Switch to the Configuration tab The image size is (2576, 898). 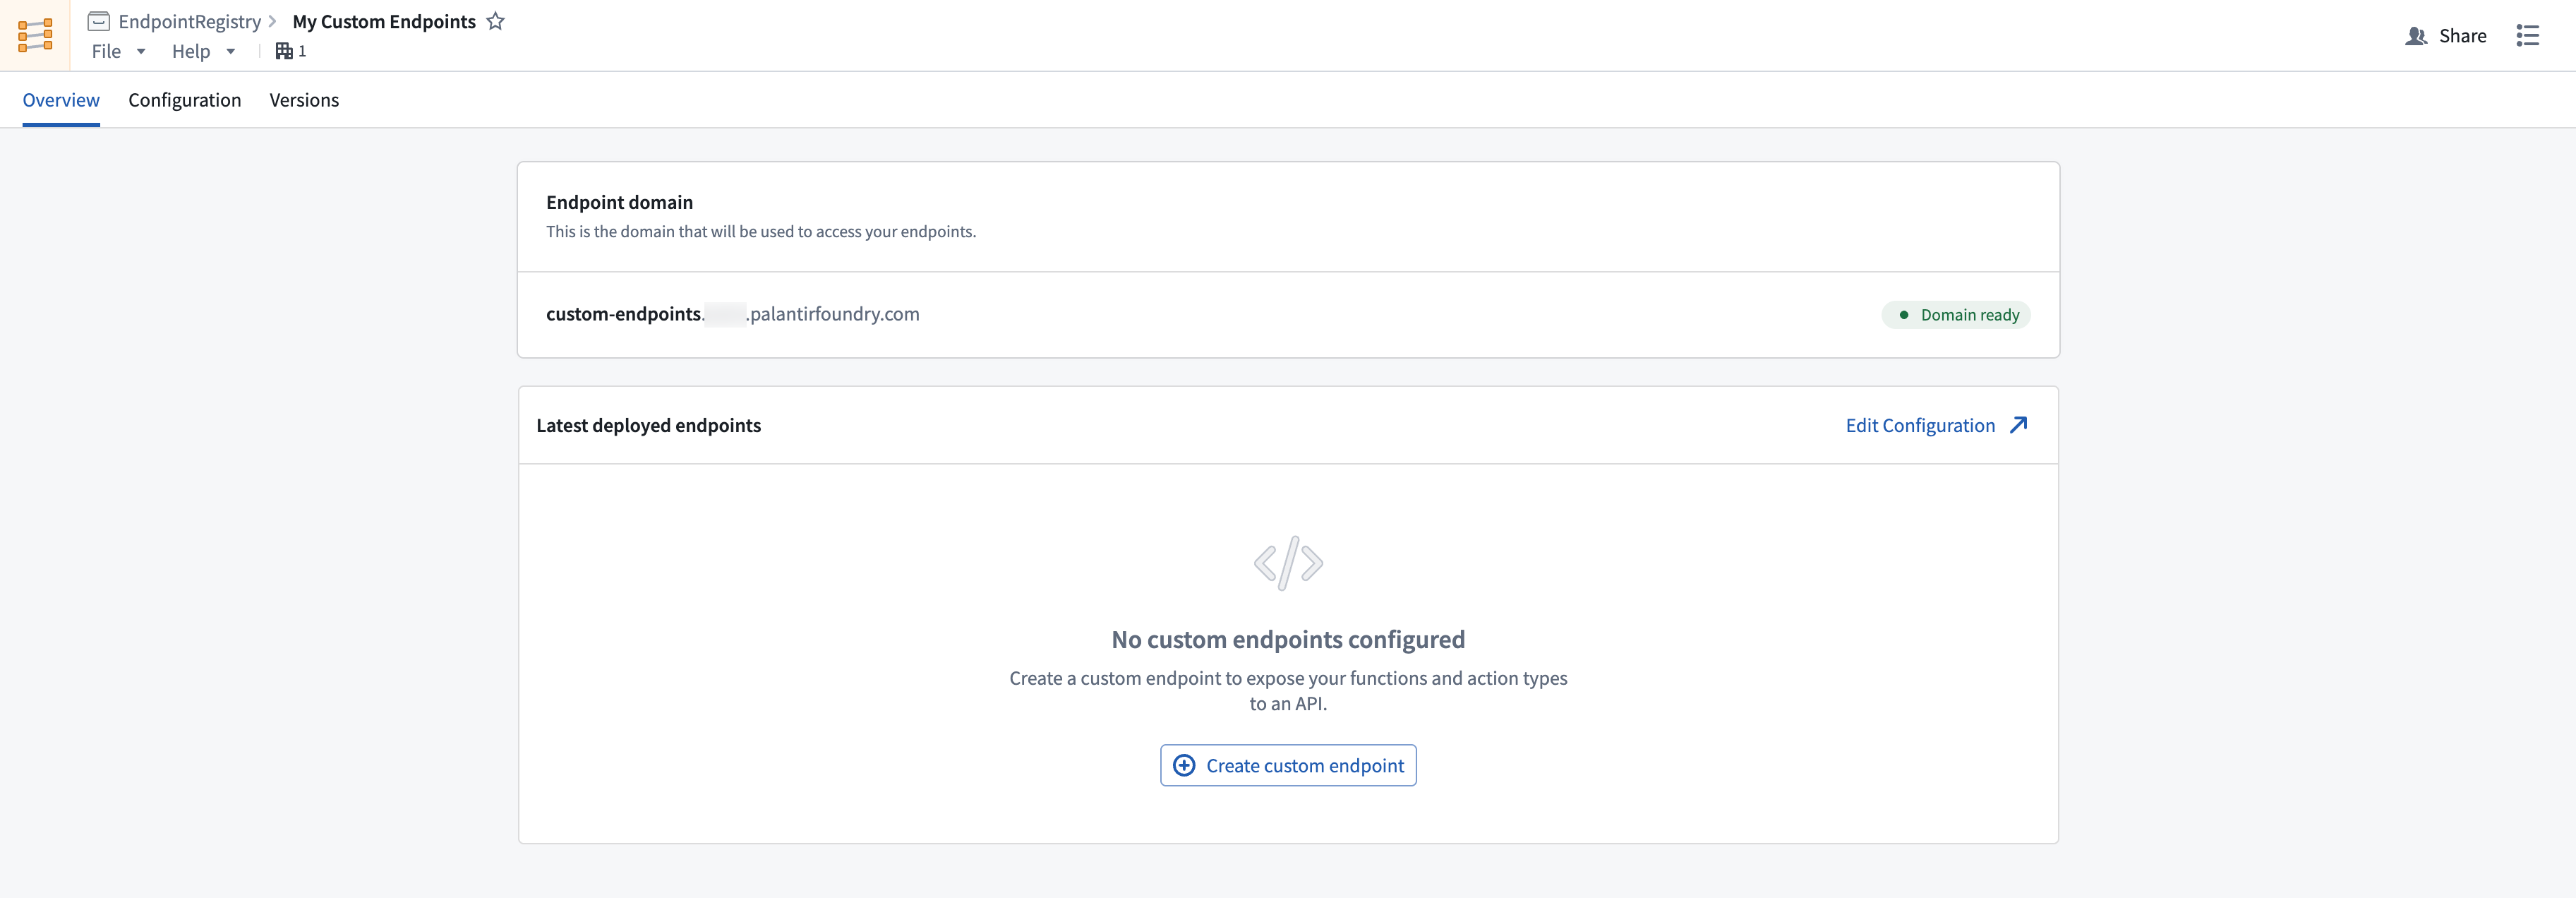tap(185, 100)
